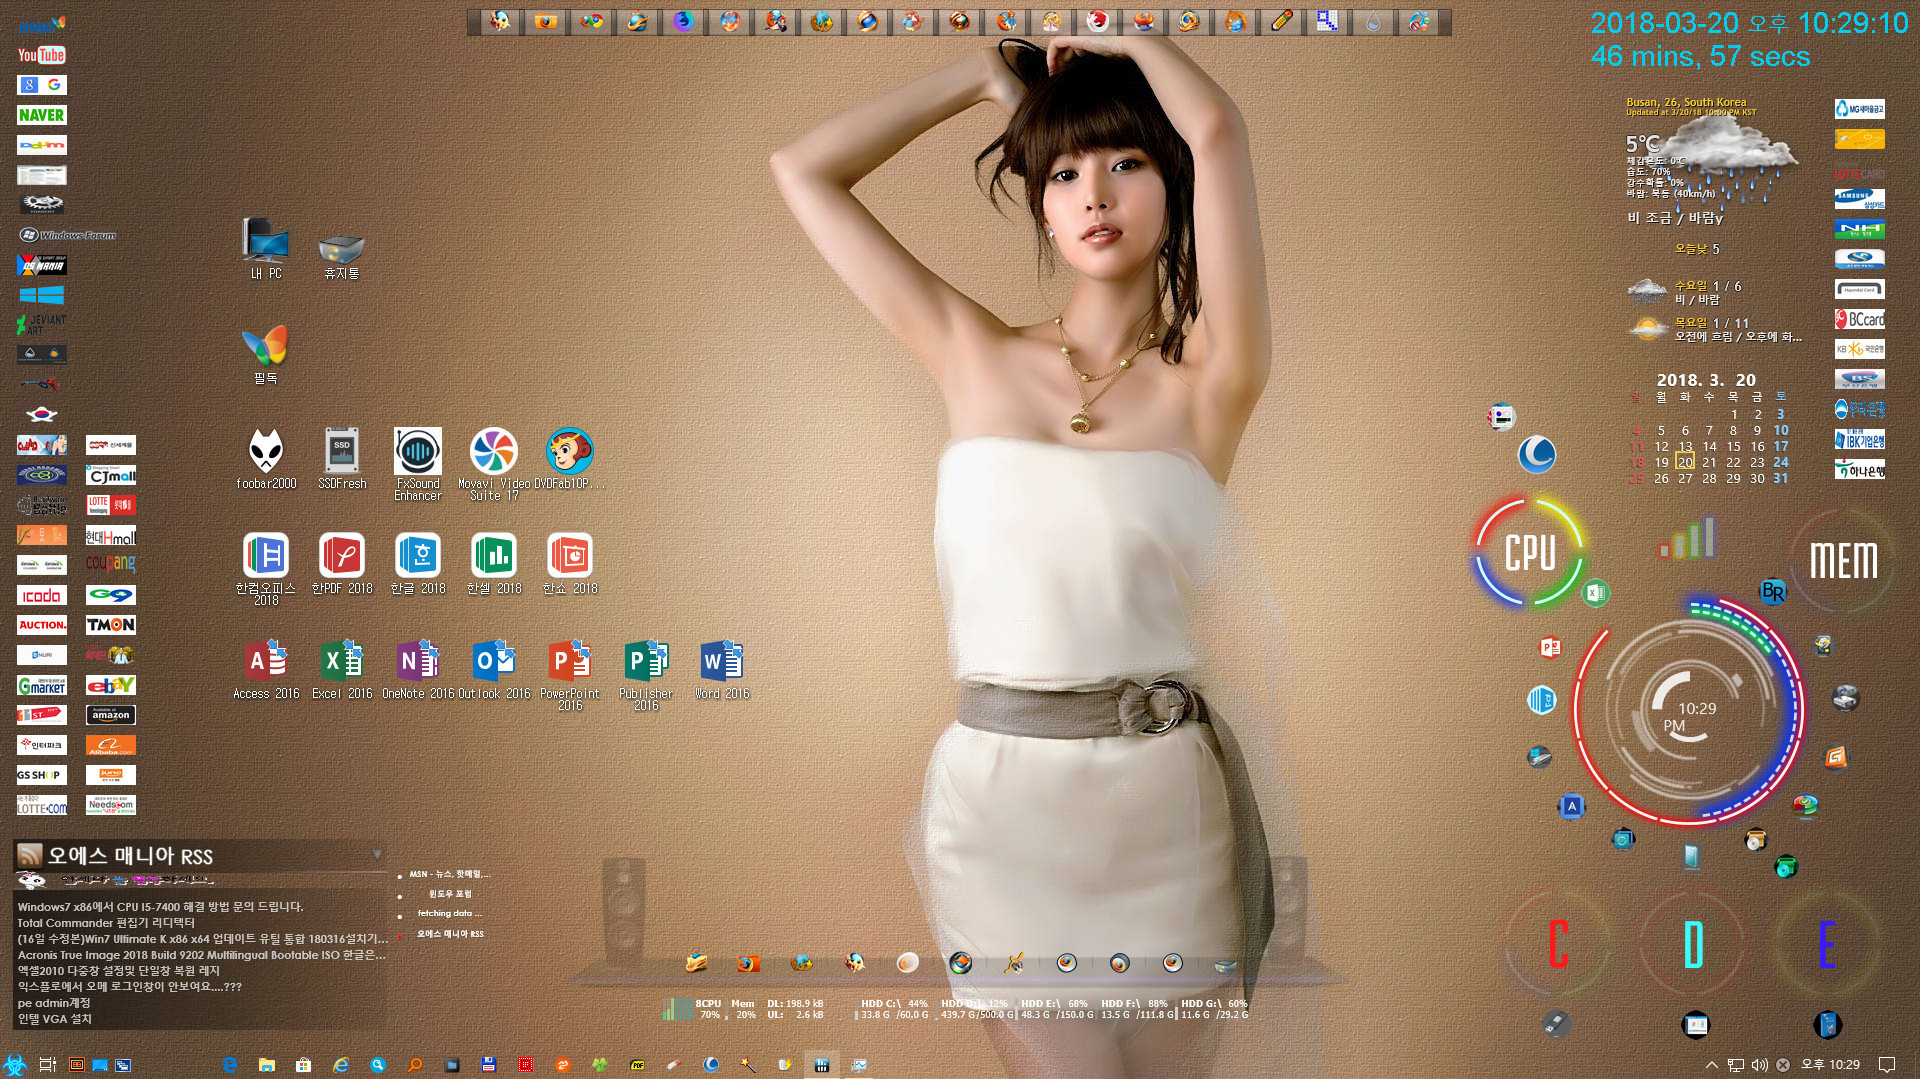This screenshot has height=1079, width=1920.
Task: Switch RSS feed to 'MSN - 뉴스, 핫메일'
Action: (x=450, y=874)
